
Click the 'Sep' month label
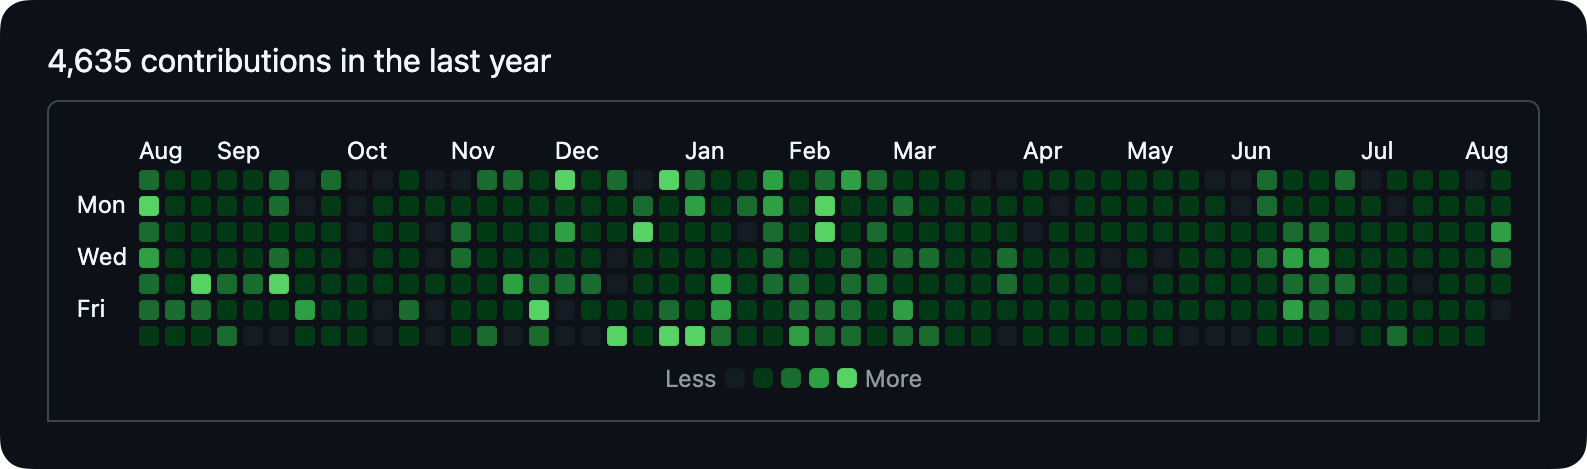click(x=238, y=151)
